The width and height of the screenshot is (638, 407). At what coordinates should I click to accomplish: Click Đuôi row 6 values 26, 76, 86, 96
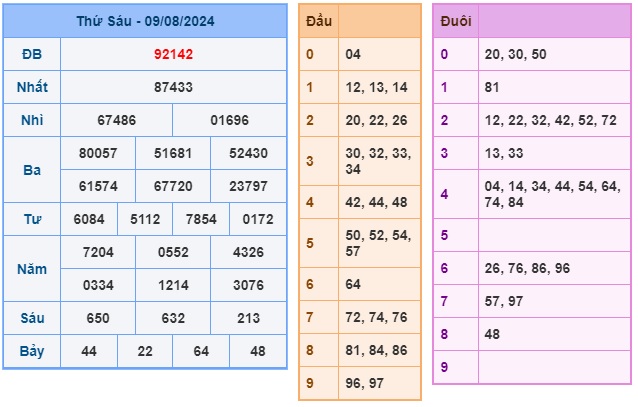point(527,268)
